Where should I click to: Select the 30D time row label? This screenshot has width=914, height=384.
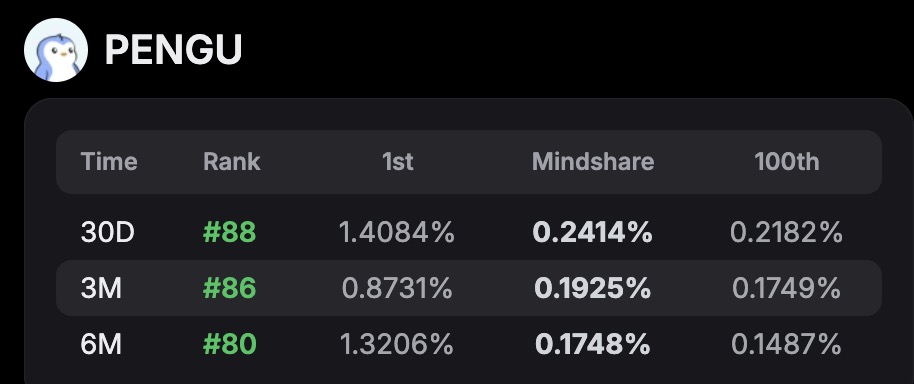click(x=107, y=232)
